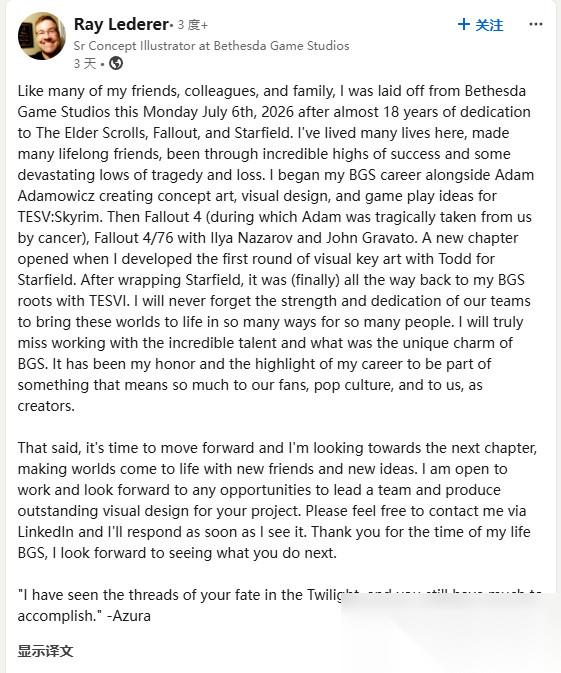Click the paragraph starting That said

click(x=277, y=500)
